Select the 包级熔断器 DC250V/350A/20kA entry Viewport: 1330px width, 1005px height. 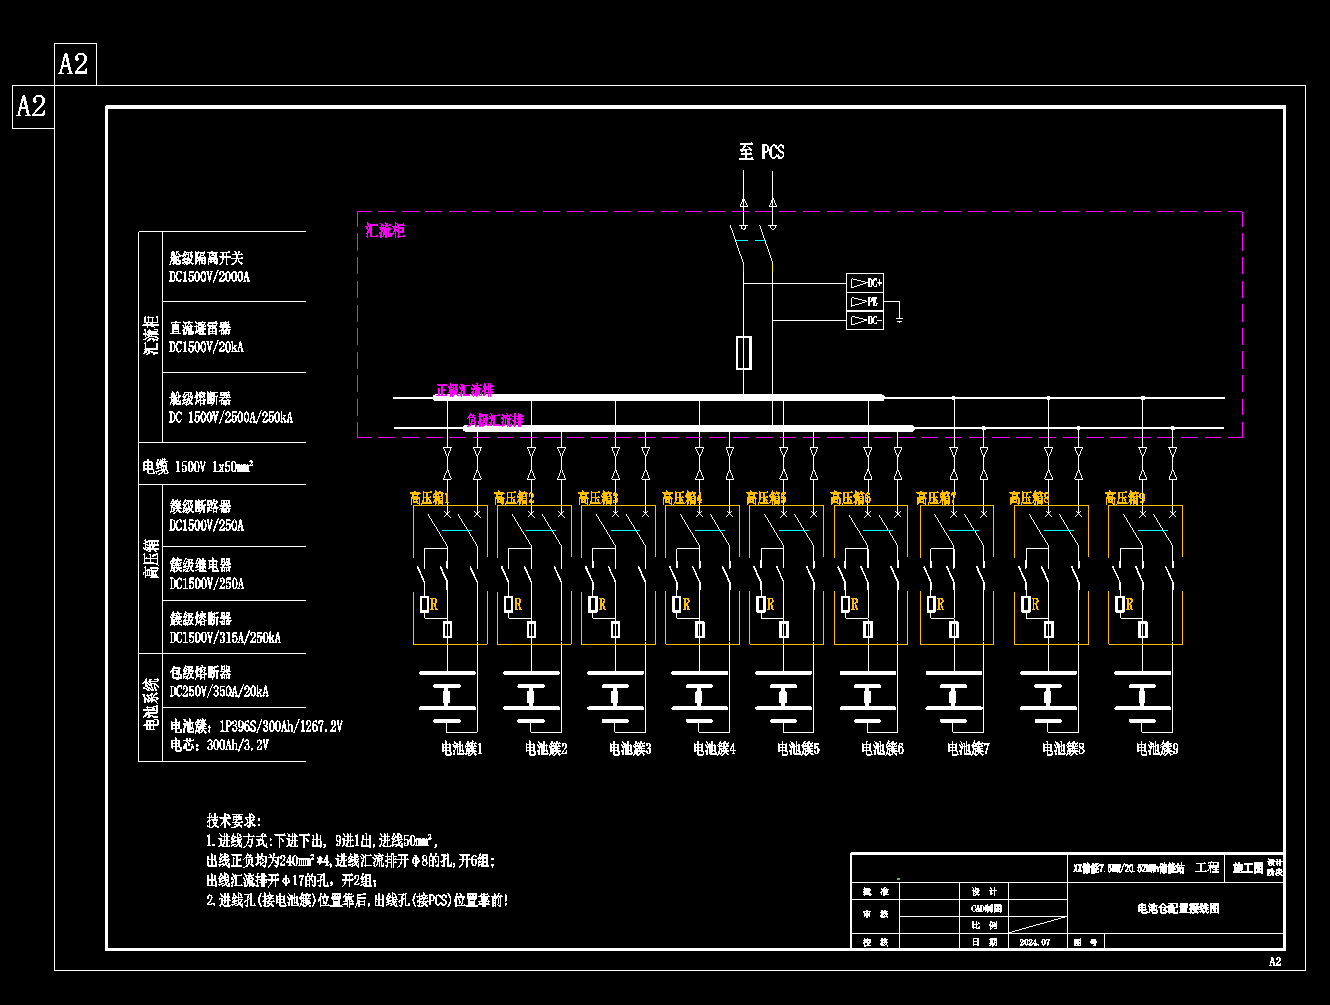[219, 681]
